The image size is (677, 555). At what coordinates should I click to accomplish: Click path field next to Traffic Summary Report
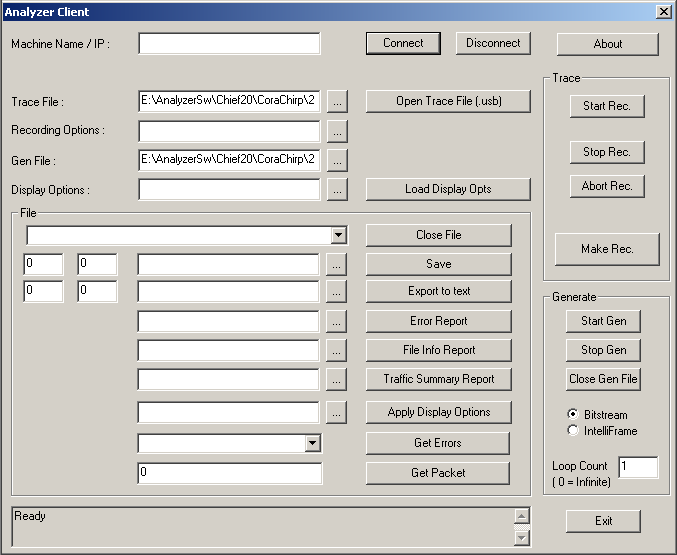coord(228,379)
